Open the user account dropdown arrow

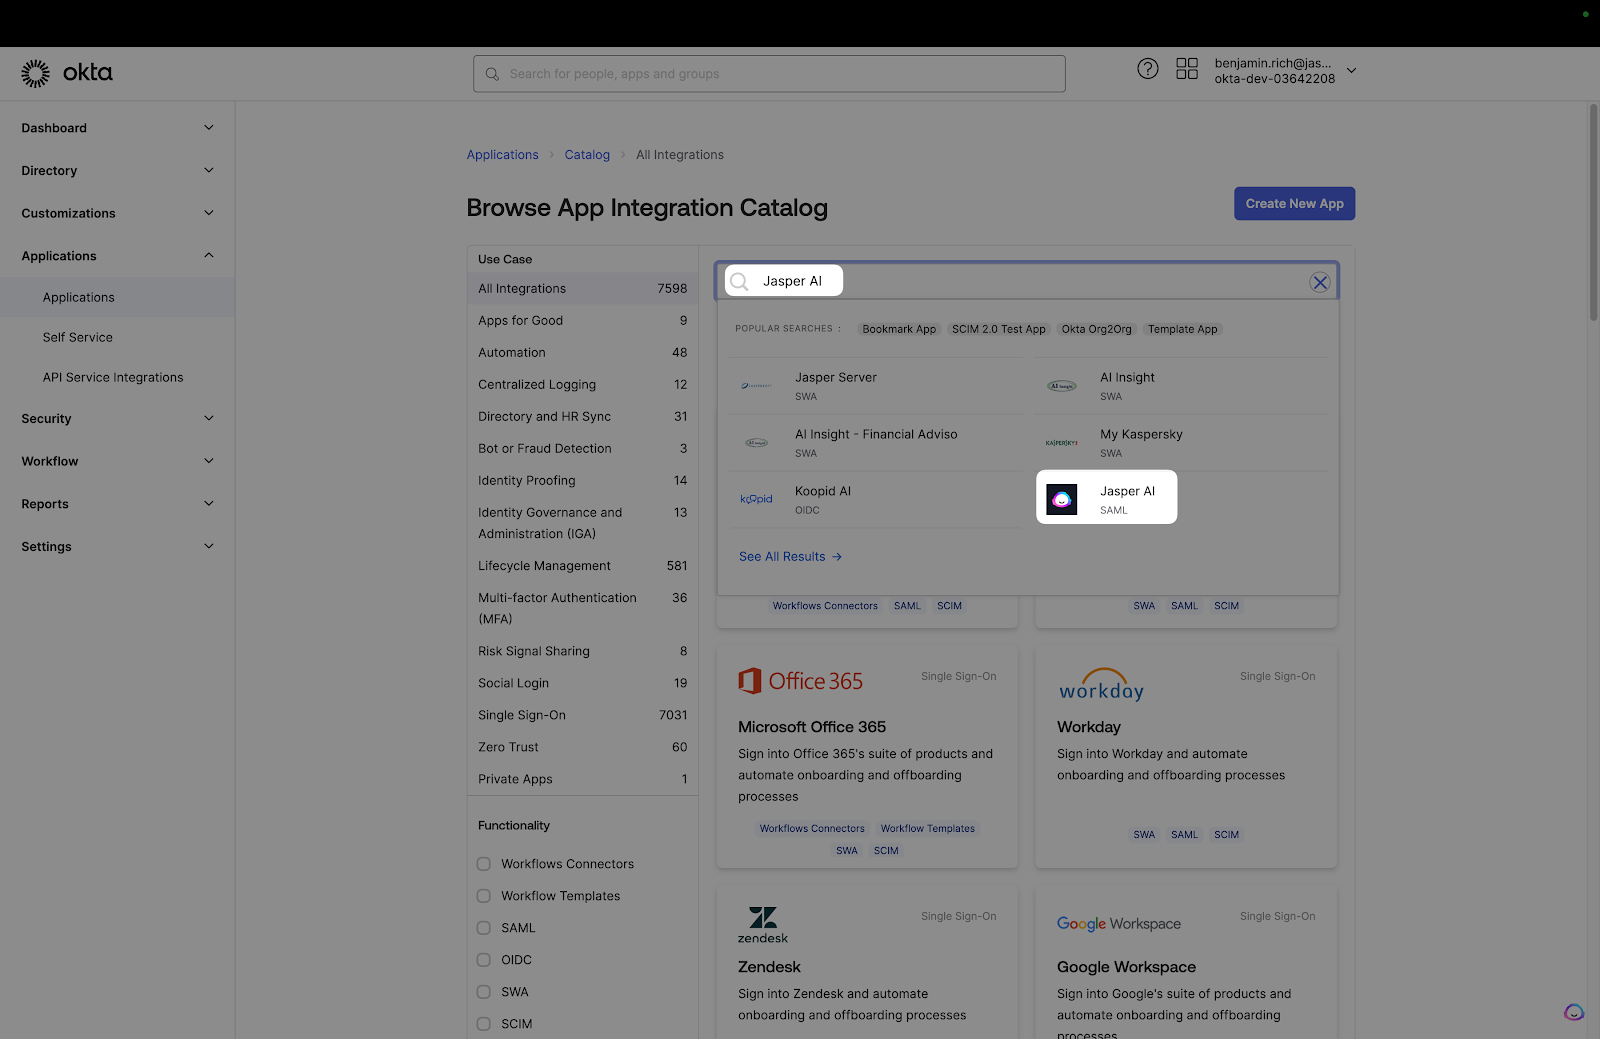pos(1351,71)
